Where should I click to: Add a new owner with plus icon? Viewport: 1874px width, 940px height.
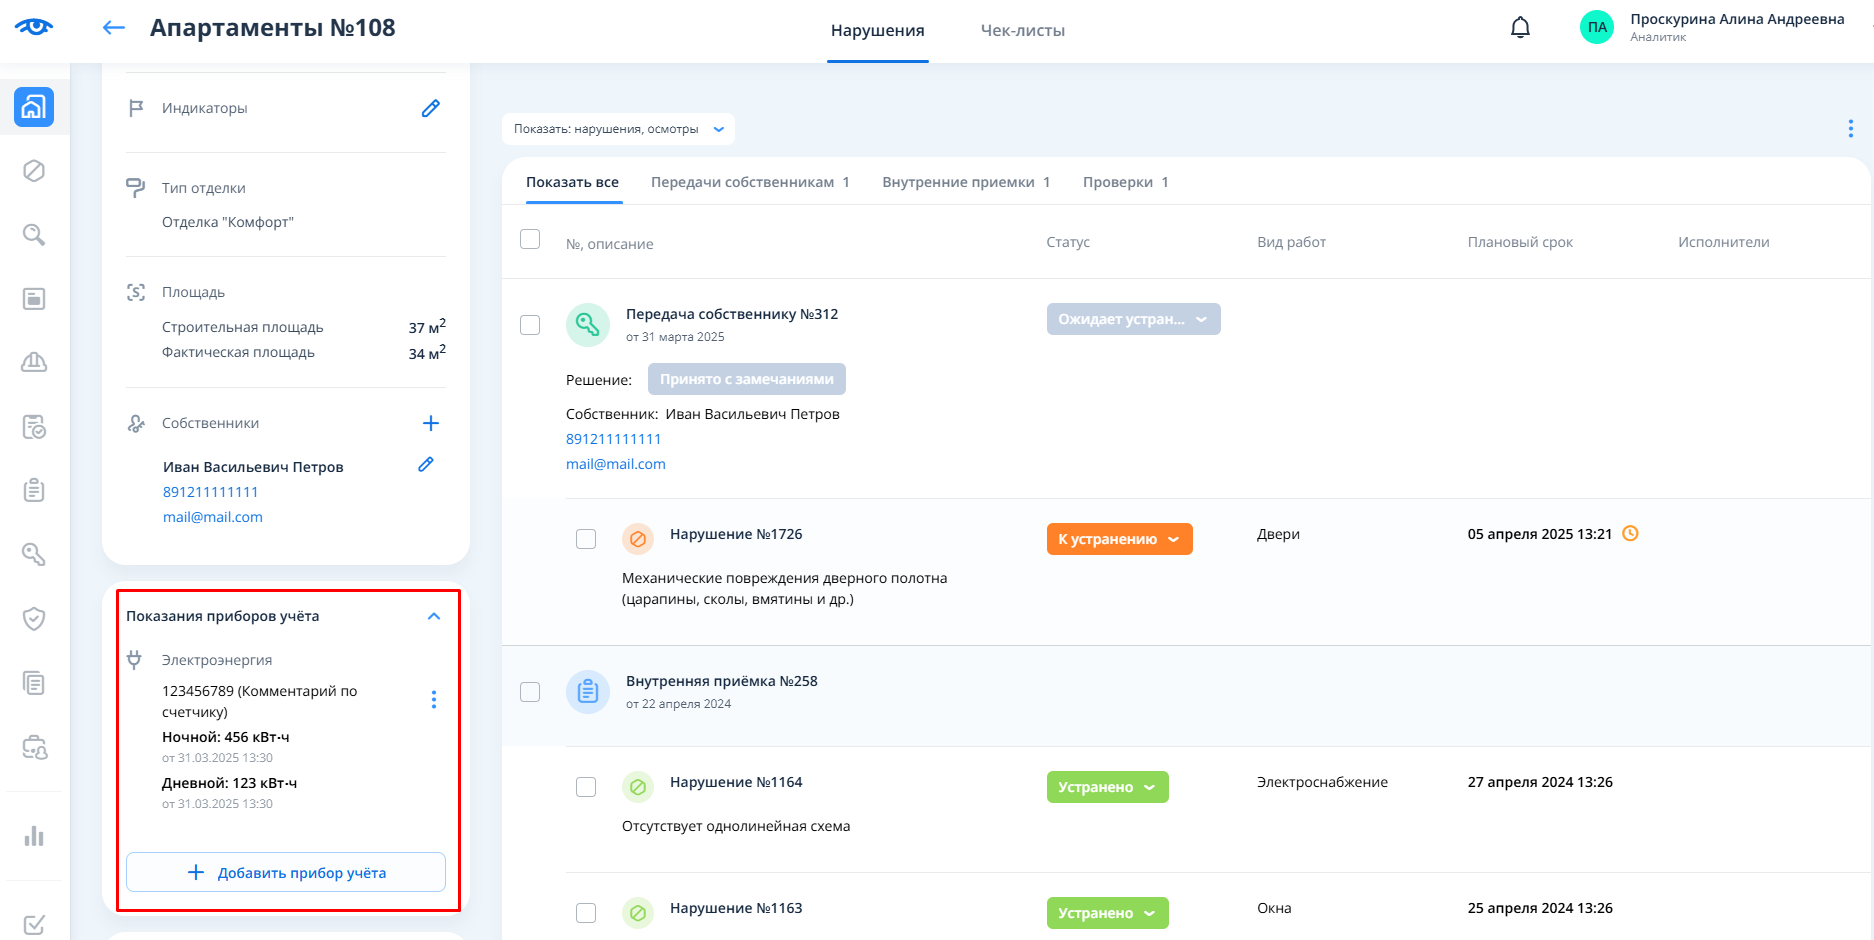[431, 423]
